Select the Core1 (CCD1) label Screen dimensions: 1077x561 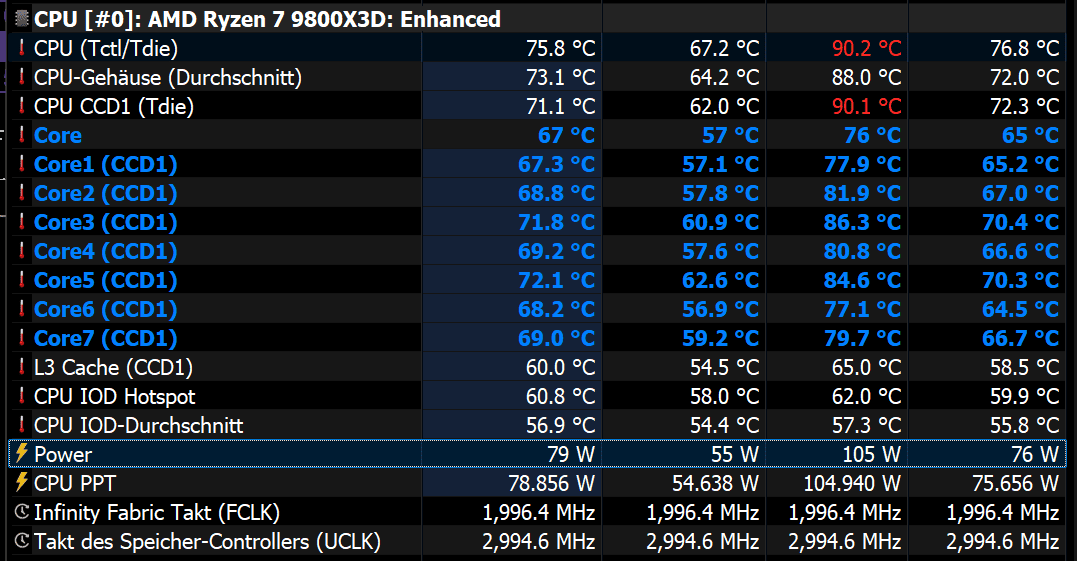(106, 164)
